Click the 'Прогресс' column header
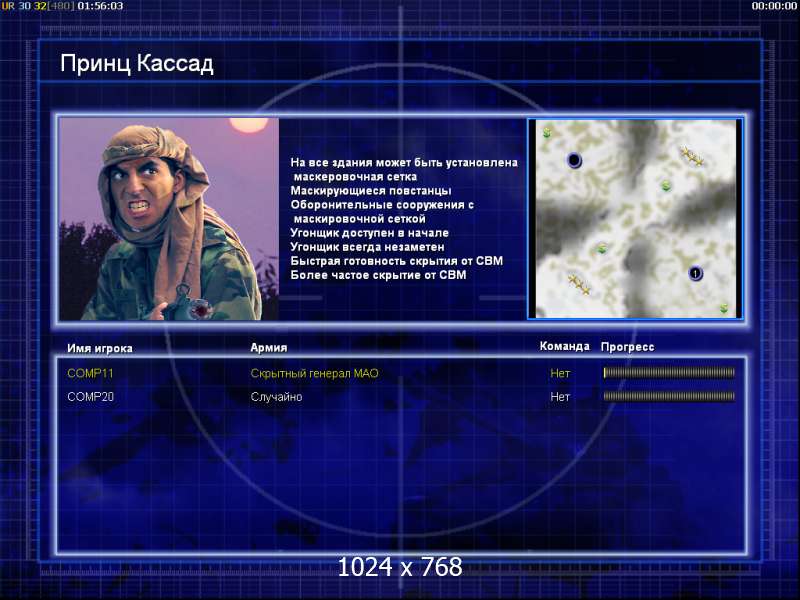Image resolution: width=800 pixels, height=600 pixels. pyautogui.click(x=627, y=347)
